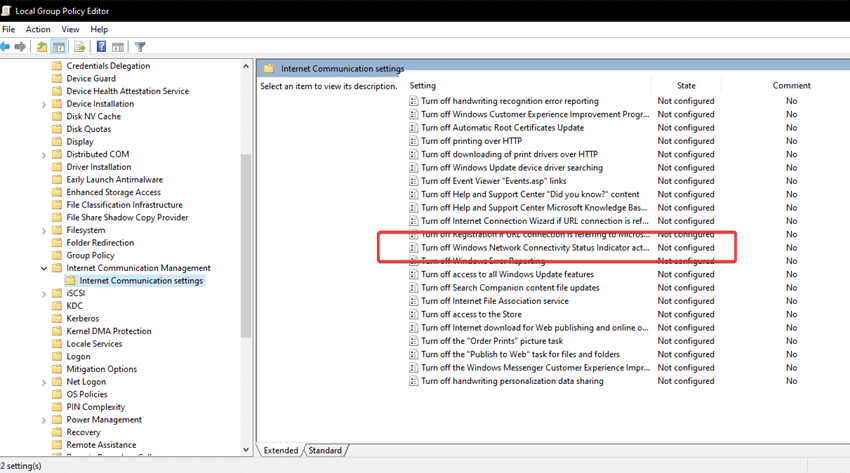Screen dimensions: 850x473
Task: Click the Export List toolbar icon
Action: pyautogui.click(x=79, y=47)
